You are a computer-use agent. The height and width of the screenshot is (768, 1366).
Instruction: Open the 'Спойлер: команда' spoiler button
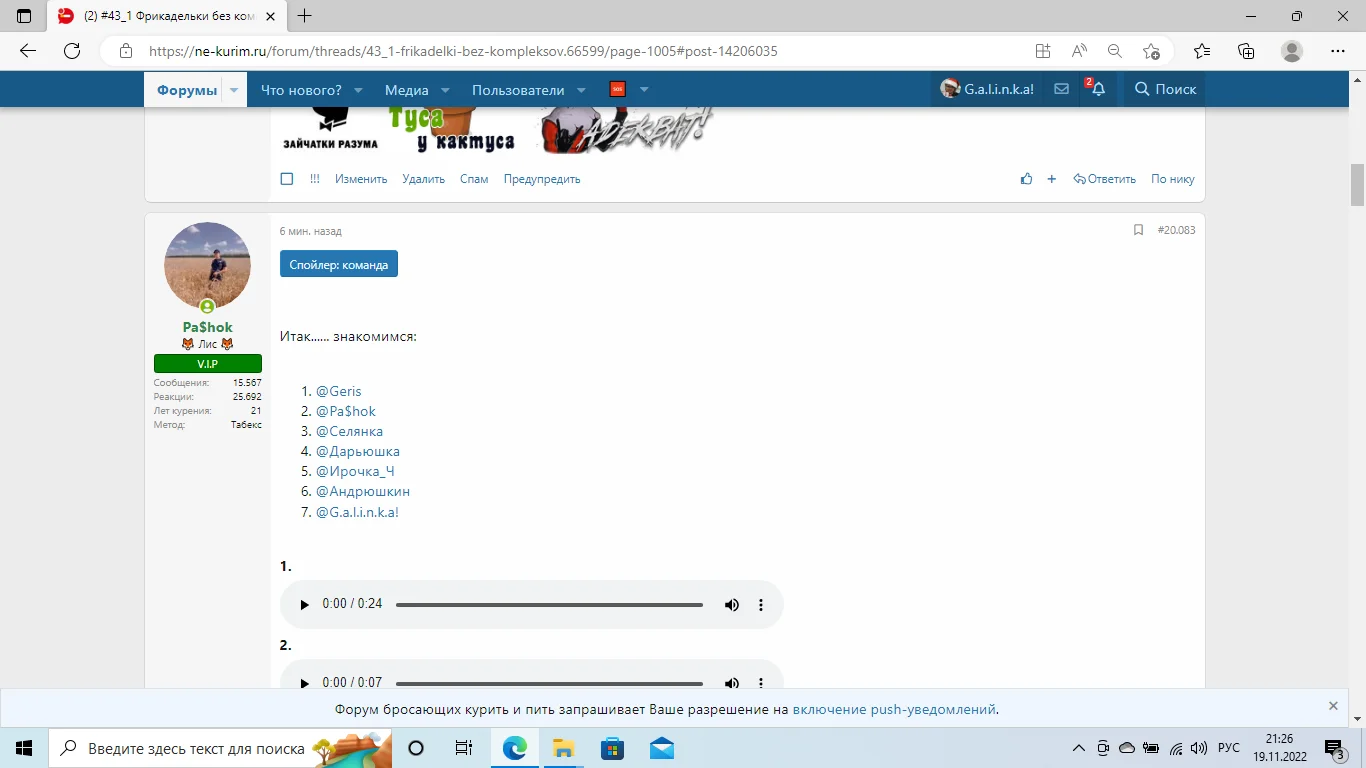click(339, 264)
